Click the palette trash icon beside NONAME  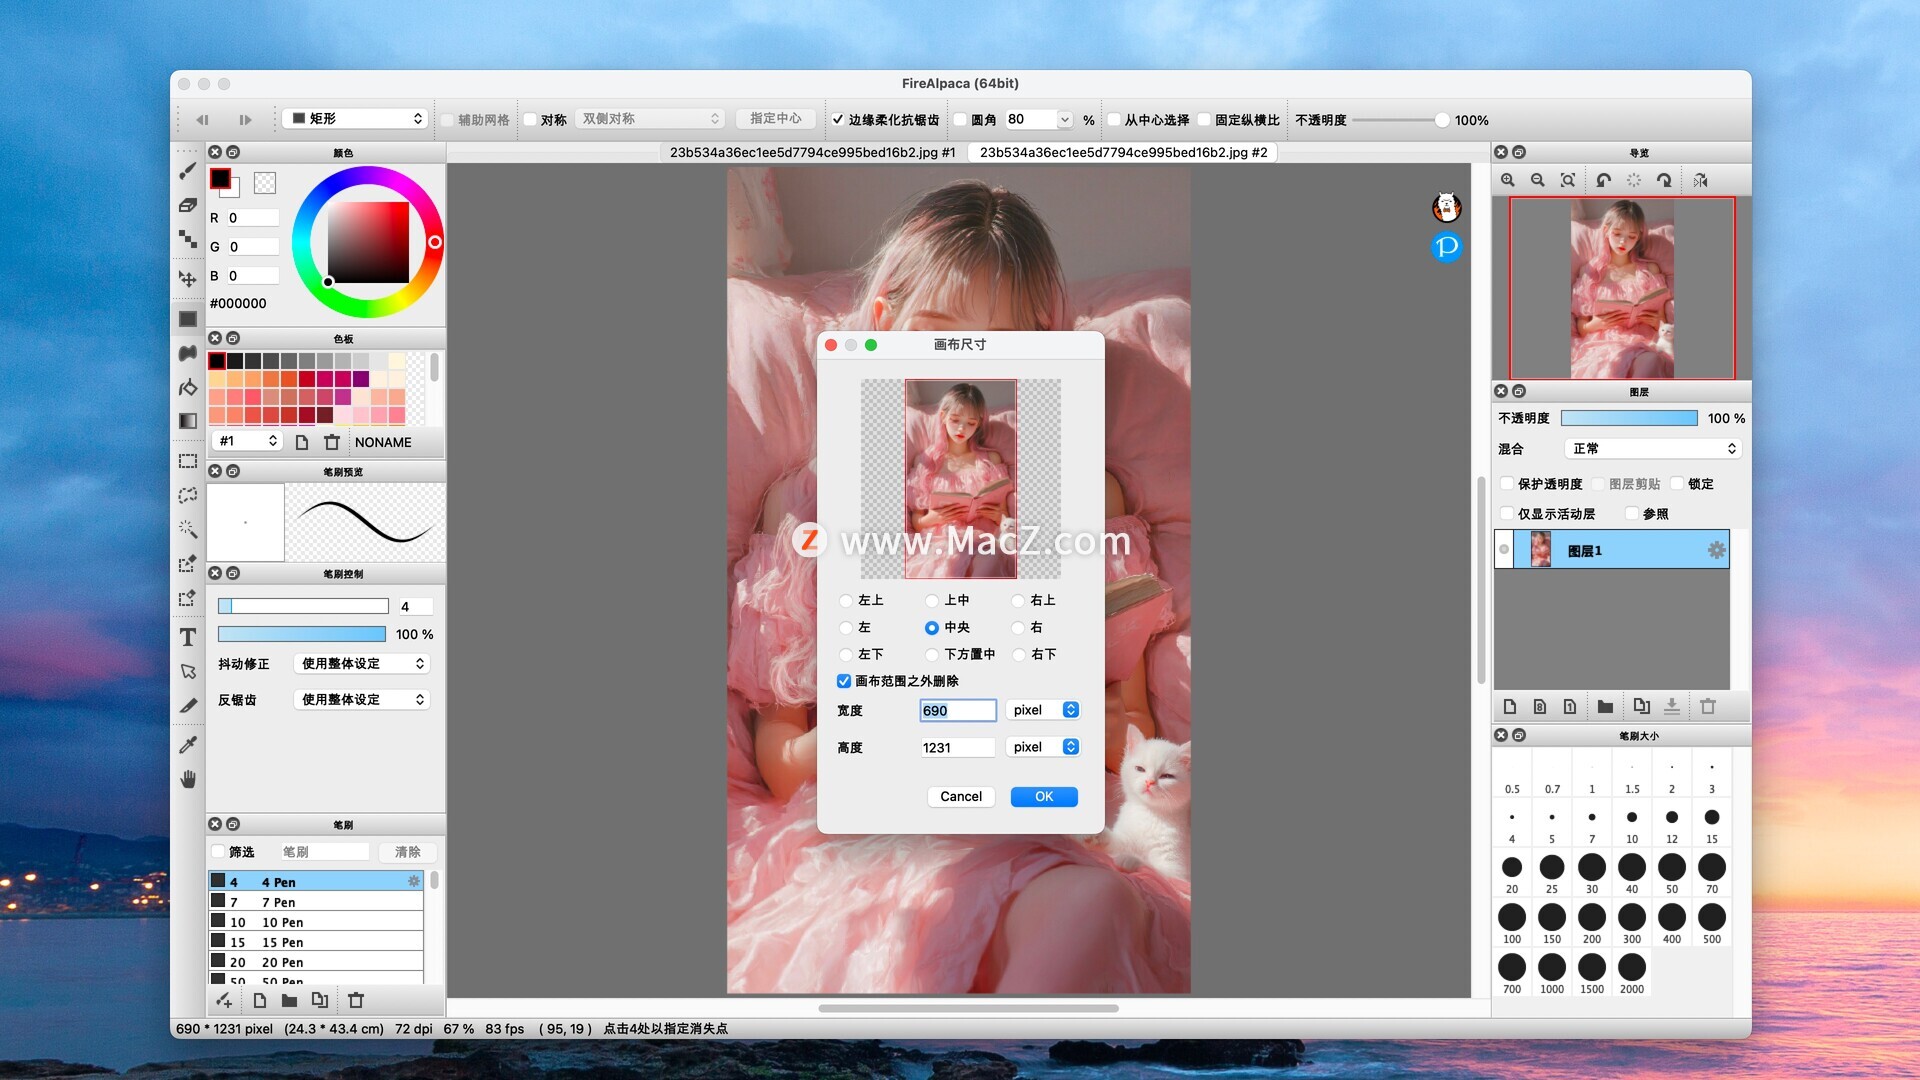pos(332,442)
